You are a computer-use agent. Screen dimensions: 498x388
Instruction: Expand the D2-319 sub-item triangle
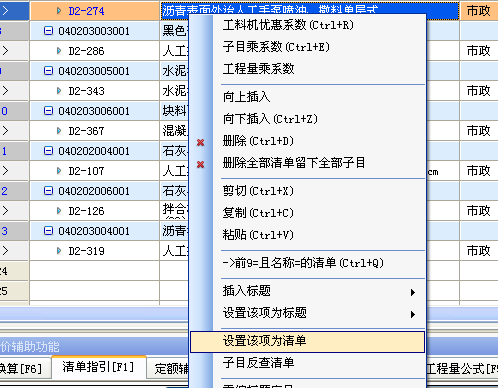click(59, 251)
